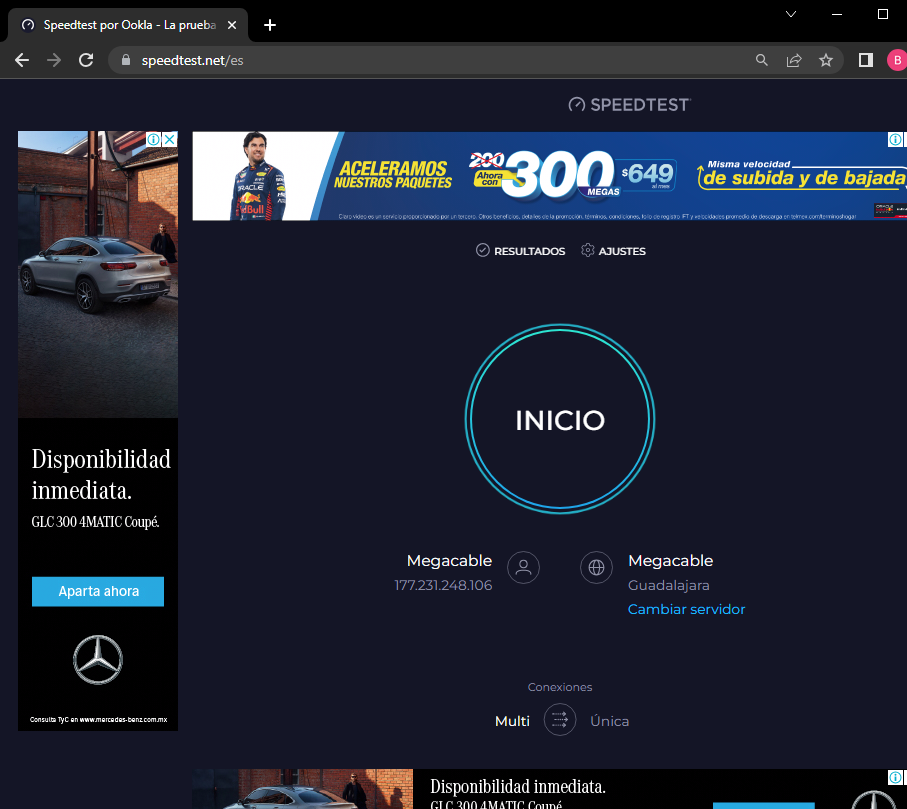The image size is (907, 809).
Task: Open the zoom magnifier icon in address bar
Action: pyautogui.click(x=761, y=60)
